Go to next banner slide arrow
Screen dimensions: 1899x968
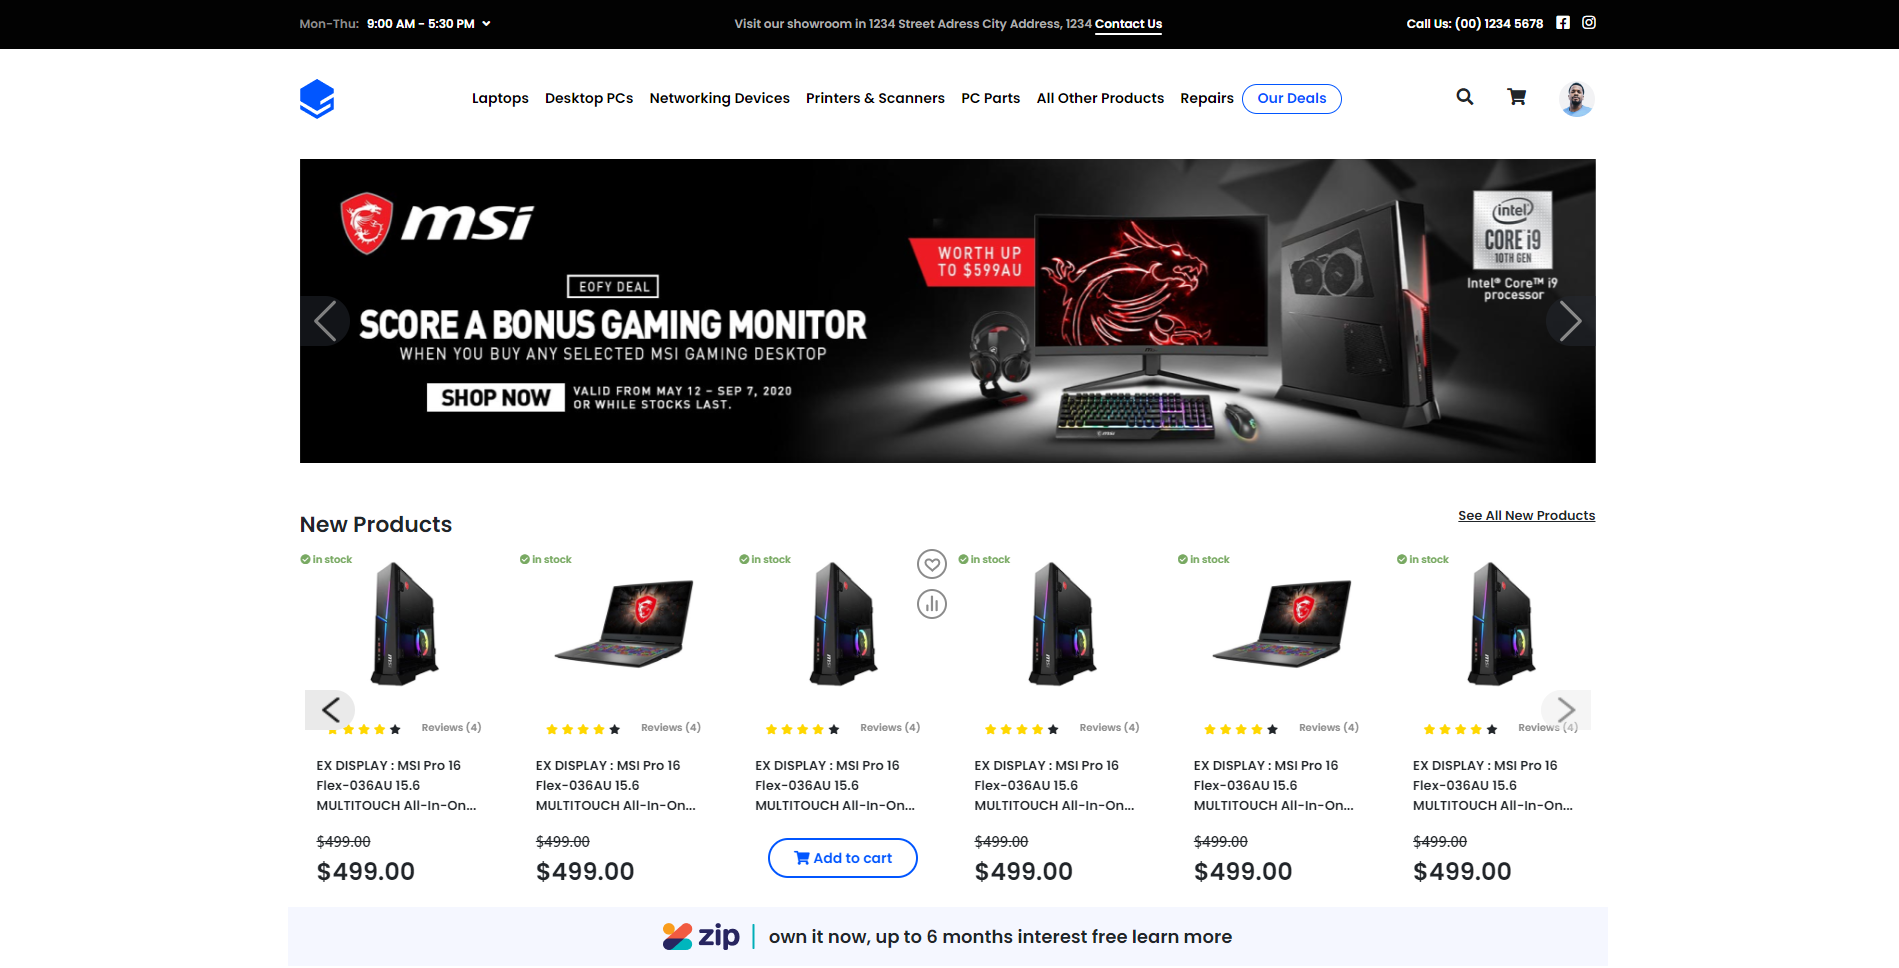(x=1570, y=321)
